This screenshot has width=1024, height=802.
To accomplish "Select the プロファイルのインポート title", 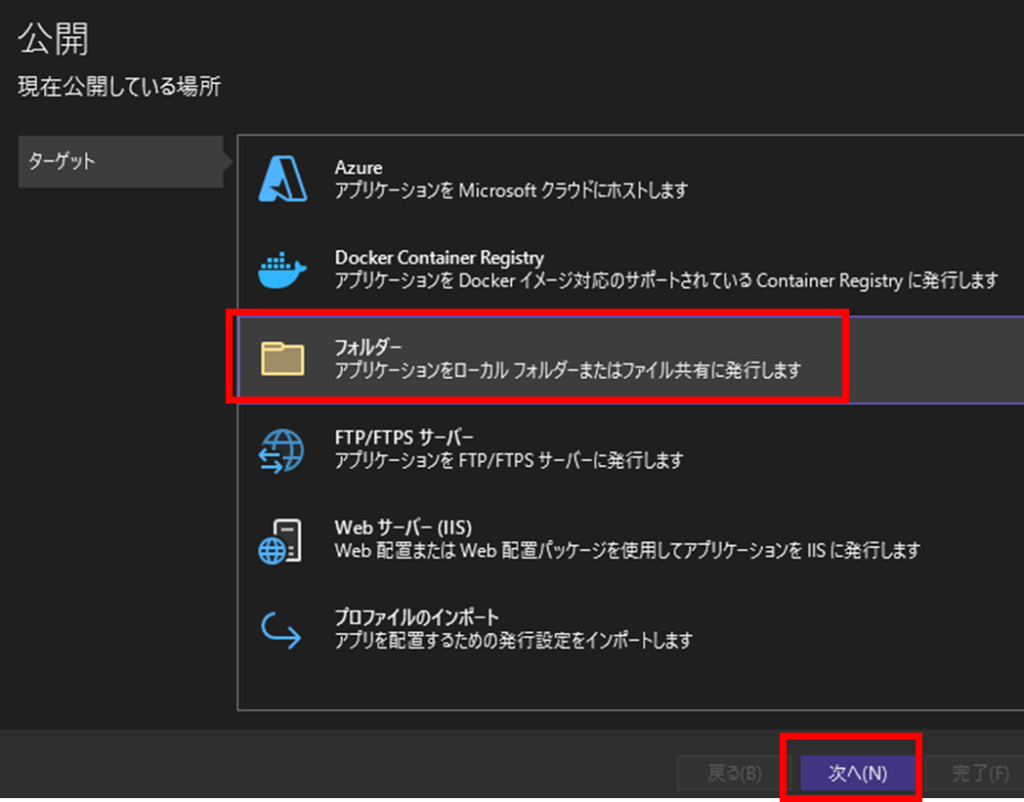I will 416,617.
